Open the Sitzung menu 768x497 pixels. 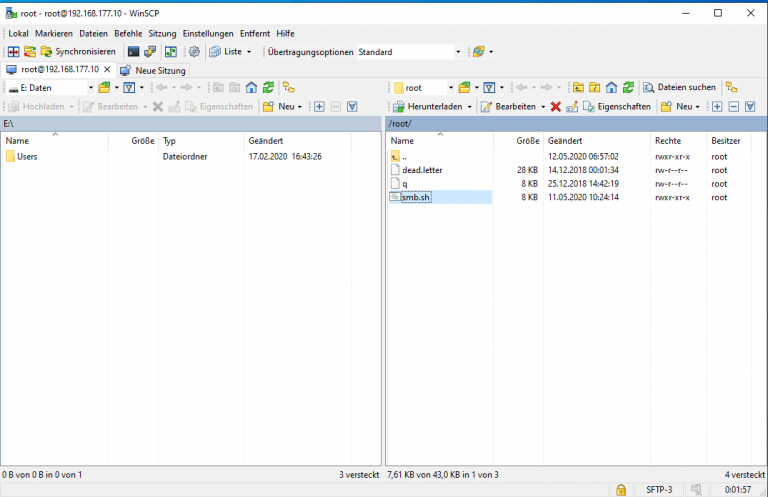[x=162, y=33]
